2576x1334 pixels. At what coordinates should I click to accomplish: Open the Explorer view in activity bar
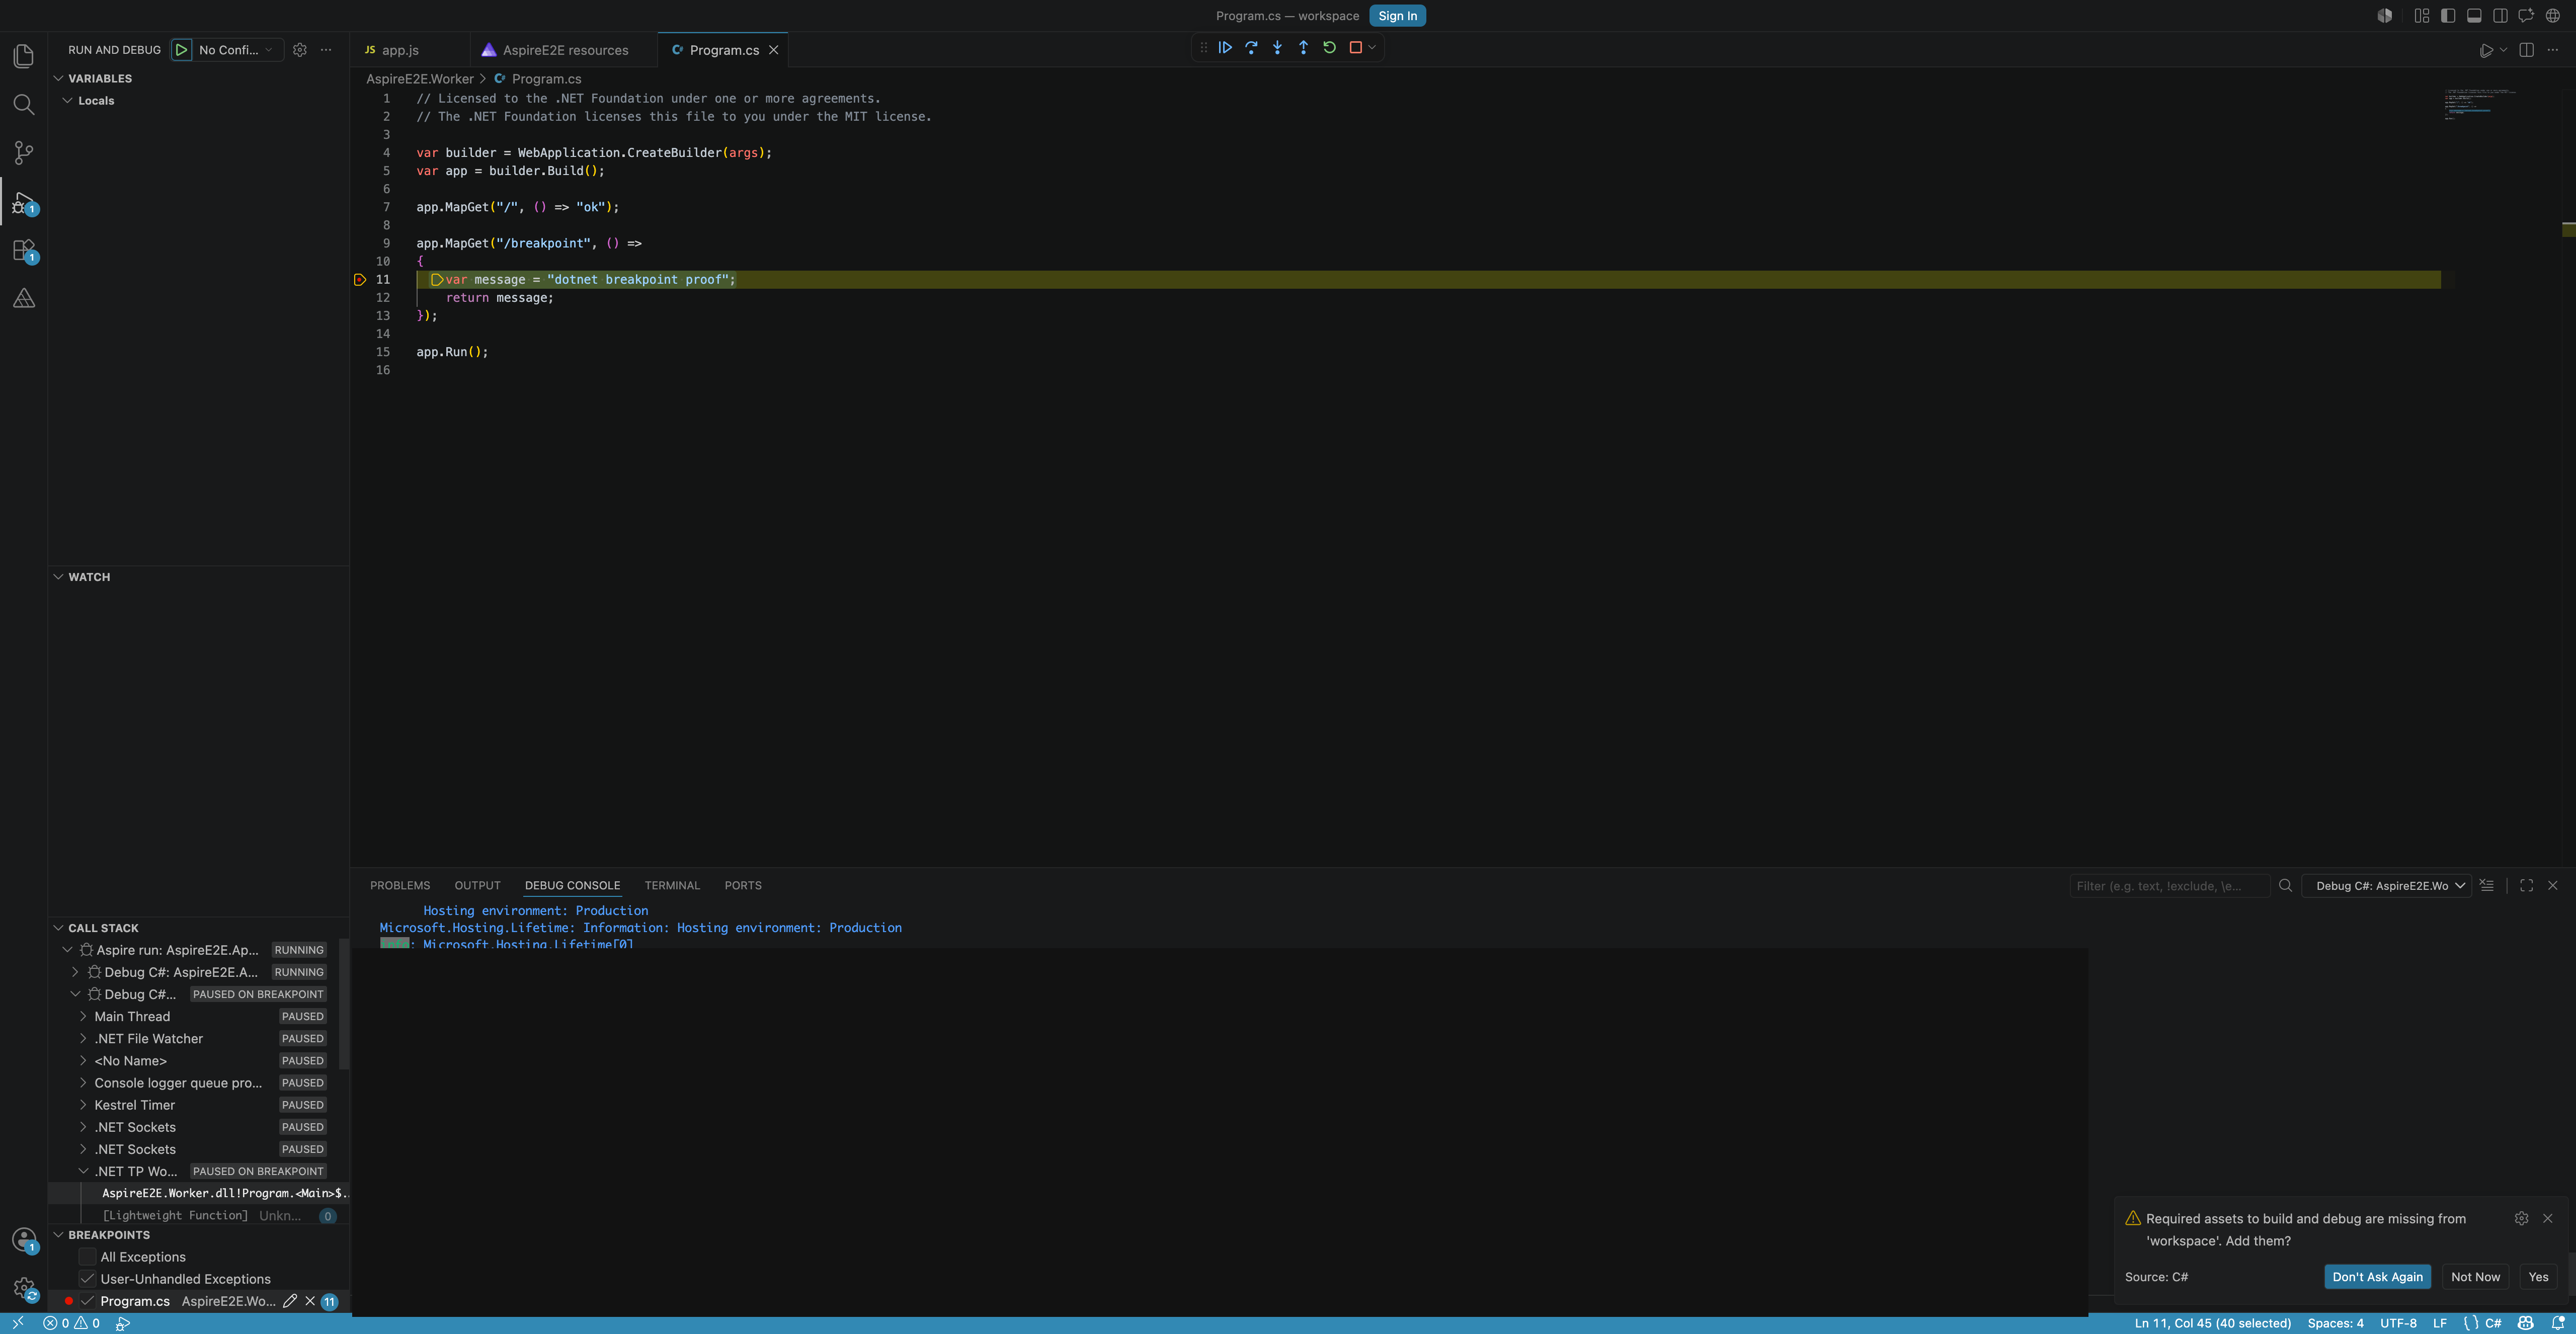(24, 56)
